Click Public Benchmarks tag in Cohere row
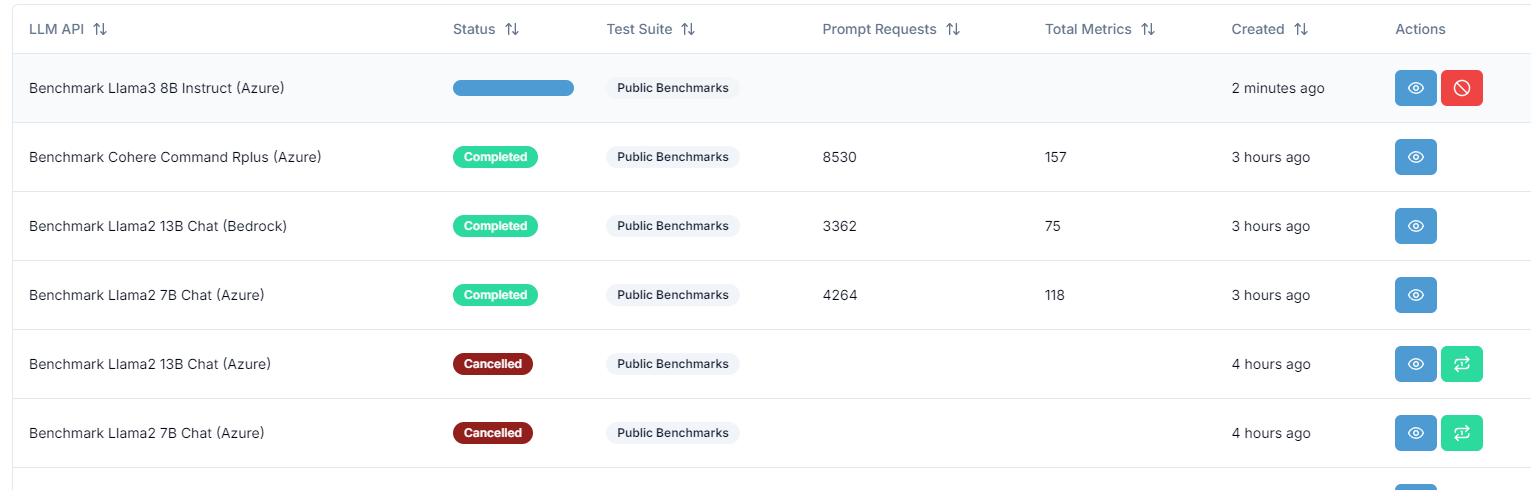 click(673, 157)
